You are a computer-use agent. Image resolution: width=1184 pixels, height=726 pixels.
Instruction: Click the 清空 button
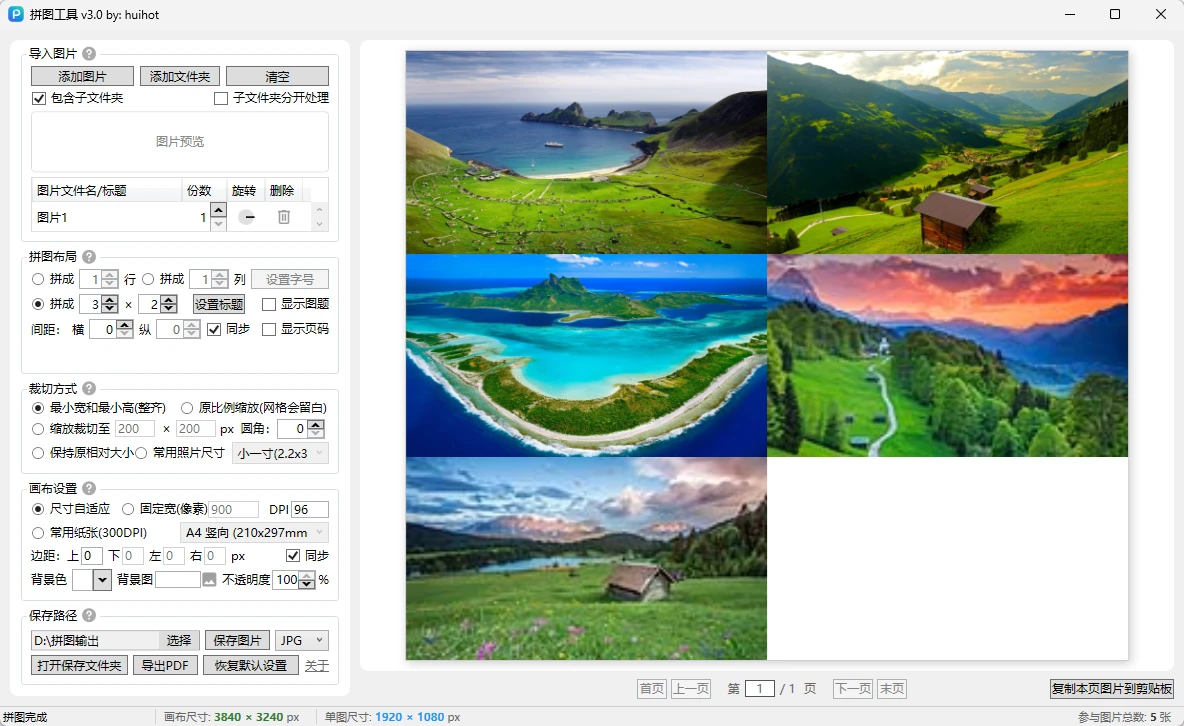click(277, 76)
